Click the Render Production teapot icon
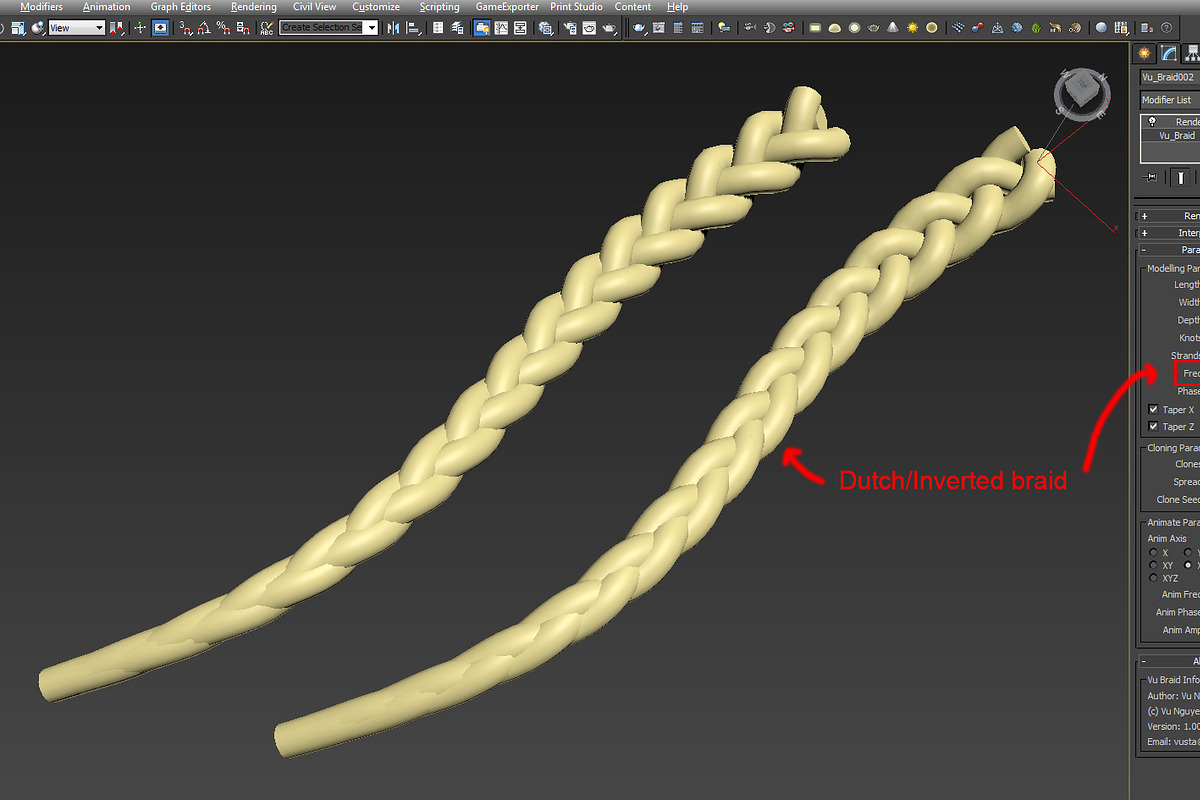1200x800 pixels. click(x=610, y=28)
